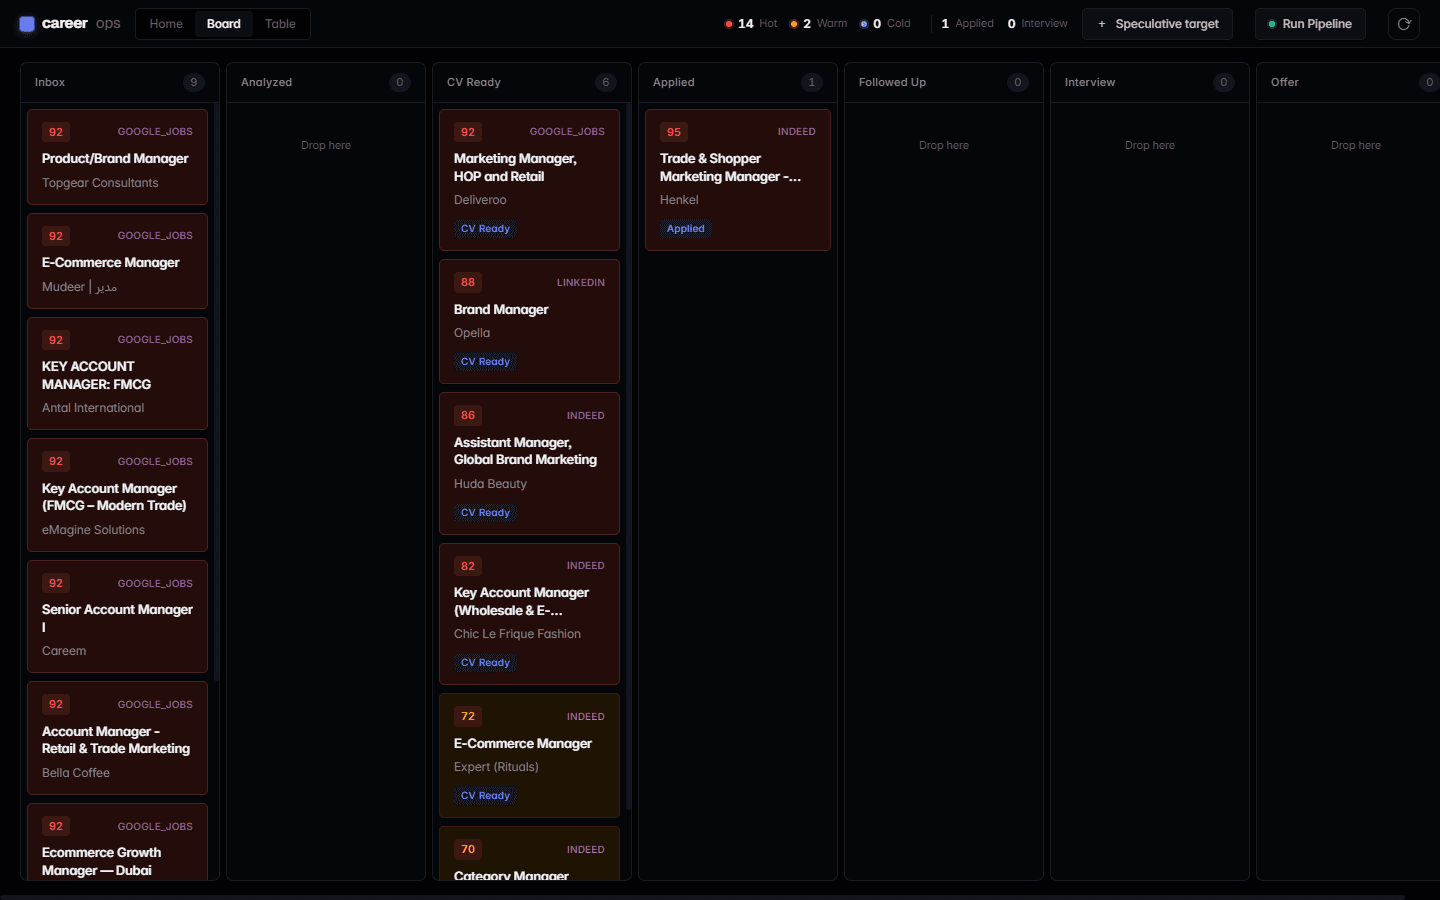The width and height of the screenshot is (1440, 900).
Task: Switch to the Home tab
Action: tap(166, 24)
